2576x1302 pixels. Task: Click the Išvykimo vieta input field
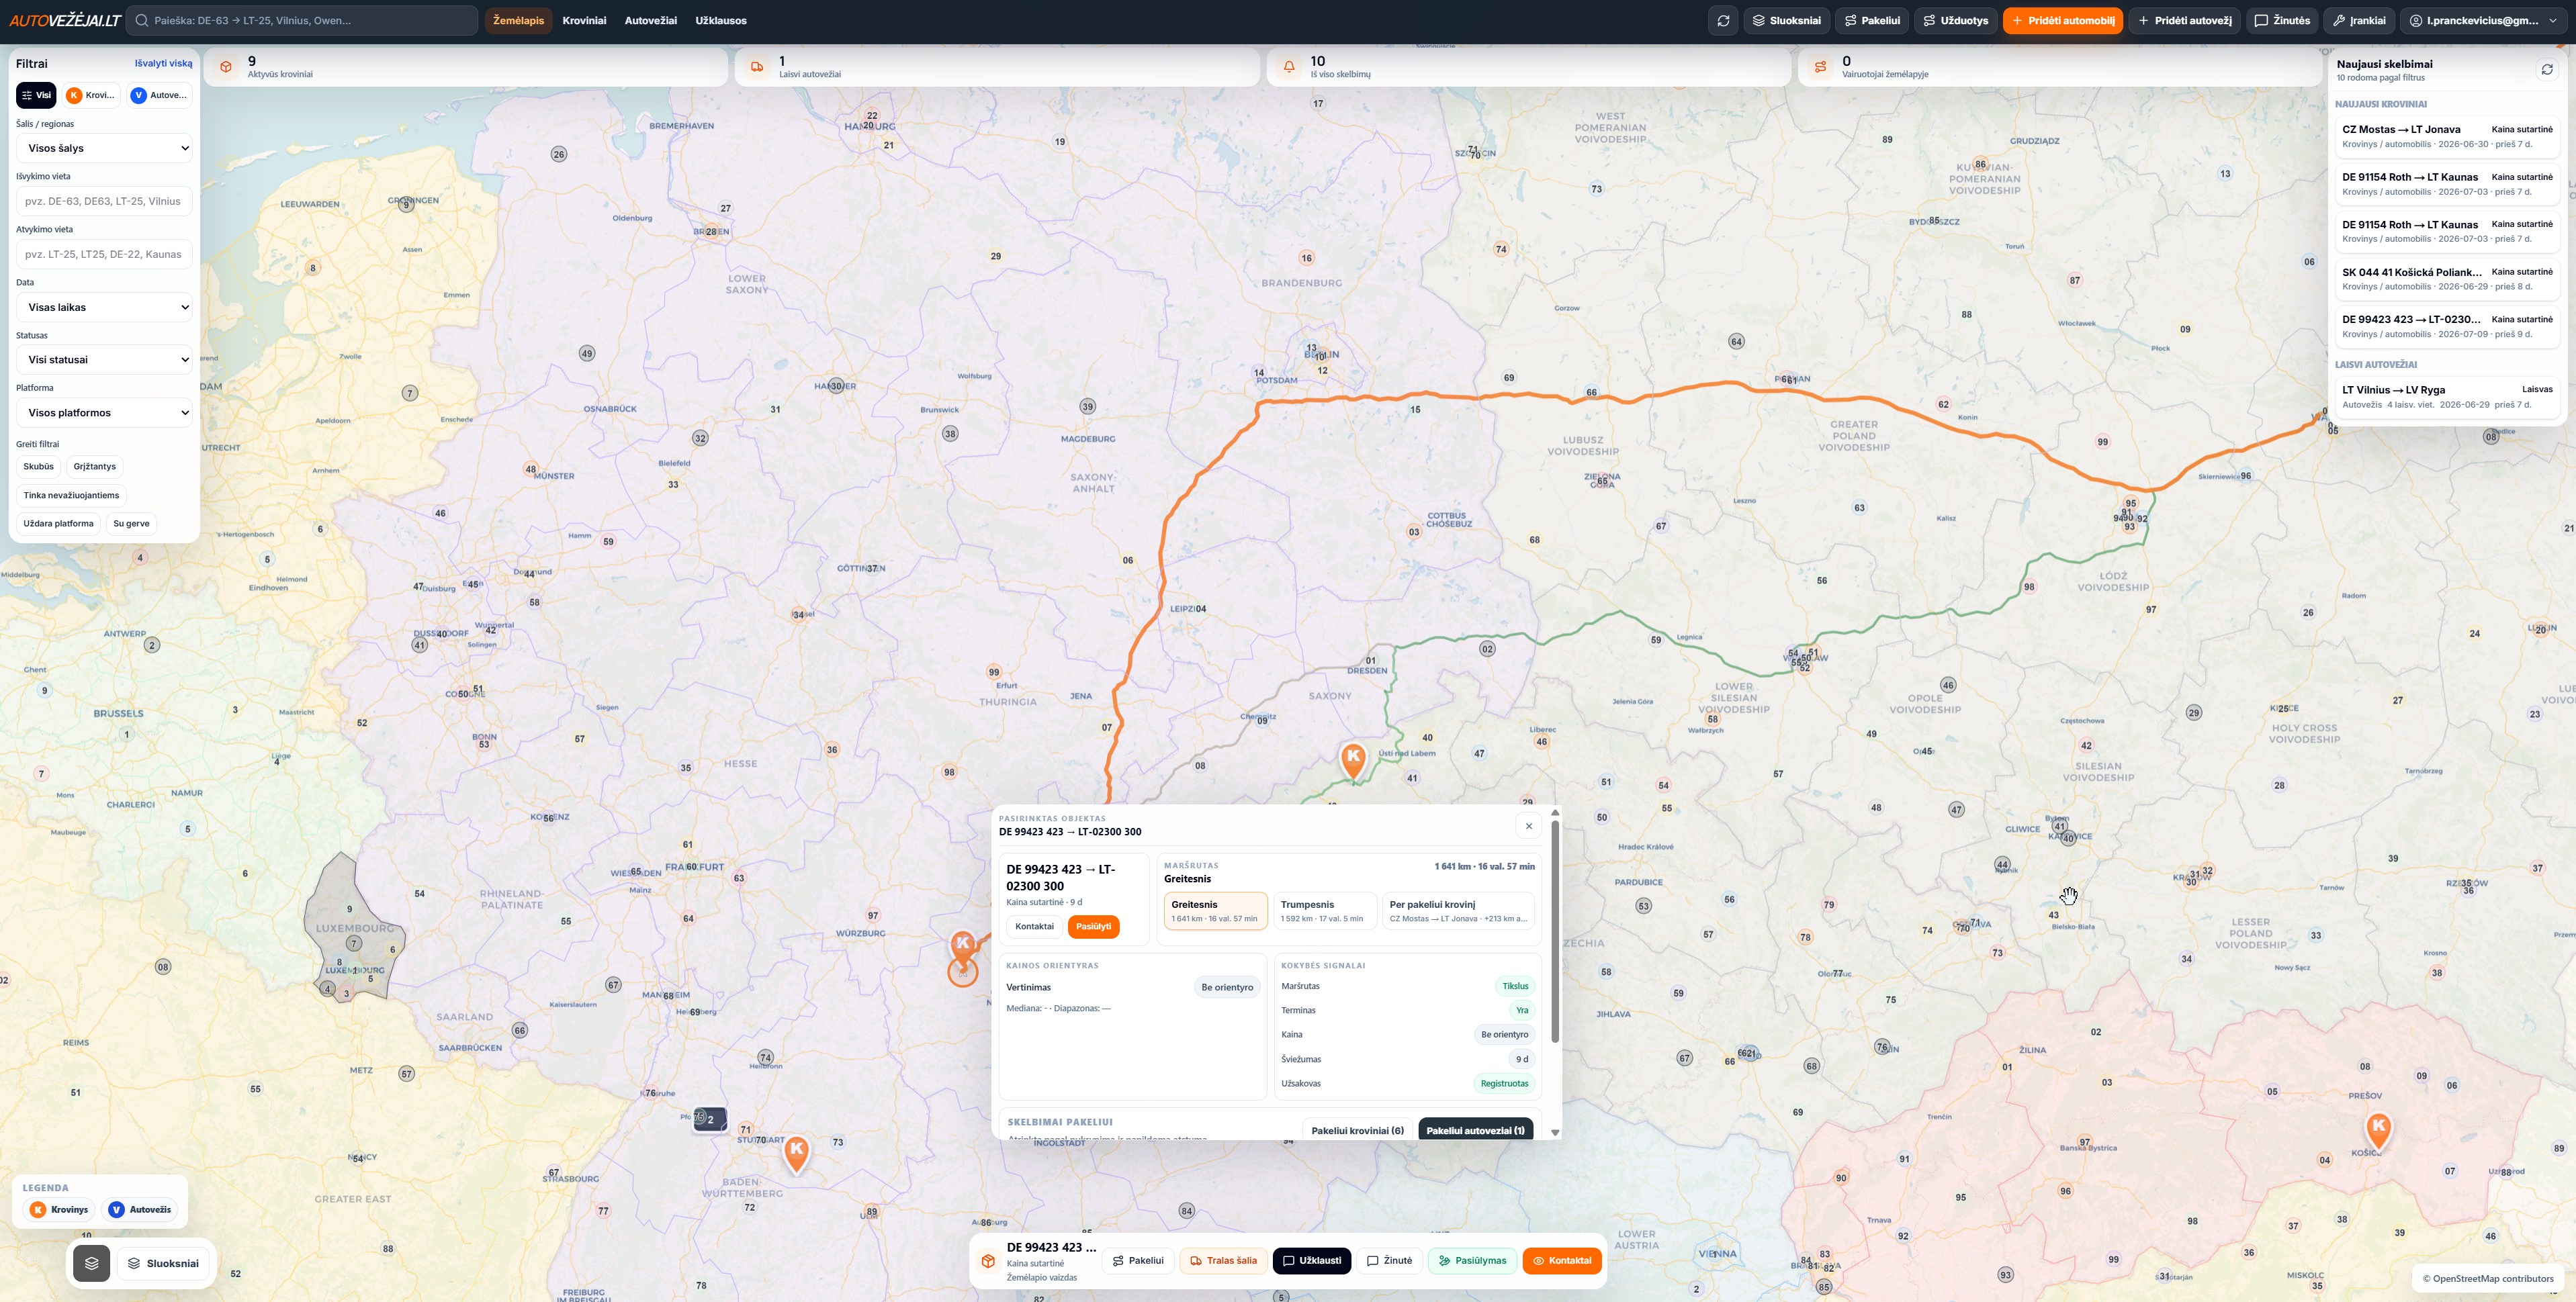104,201
